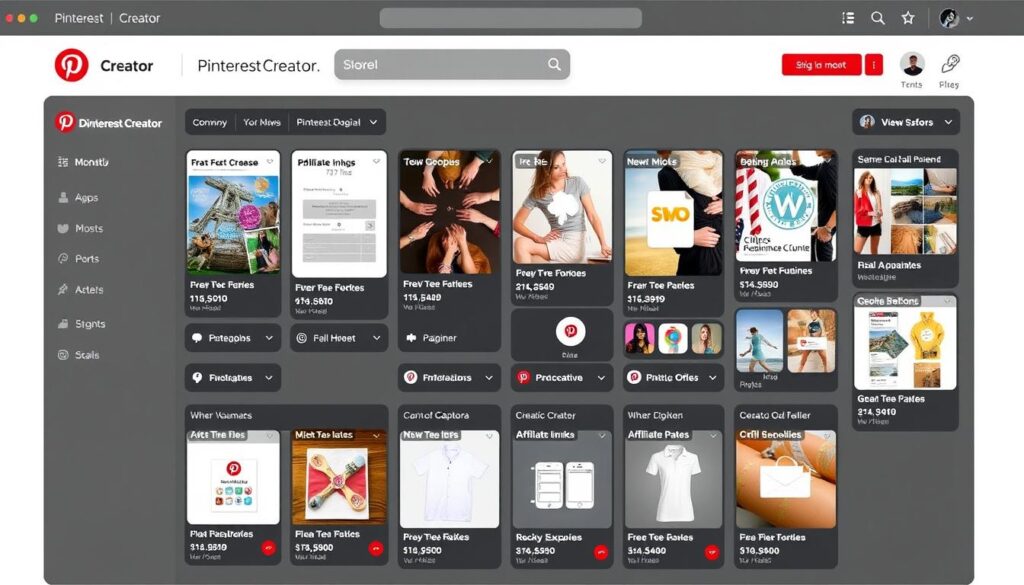The width and height of the screenshot is (1024, 585).
Task: Click the Pinterest logo next to Creator
Action: coord(71,65)
